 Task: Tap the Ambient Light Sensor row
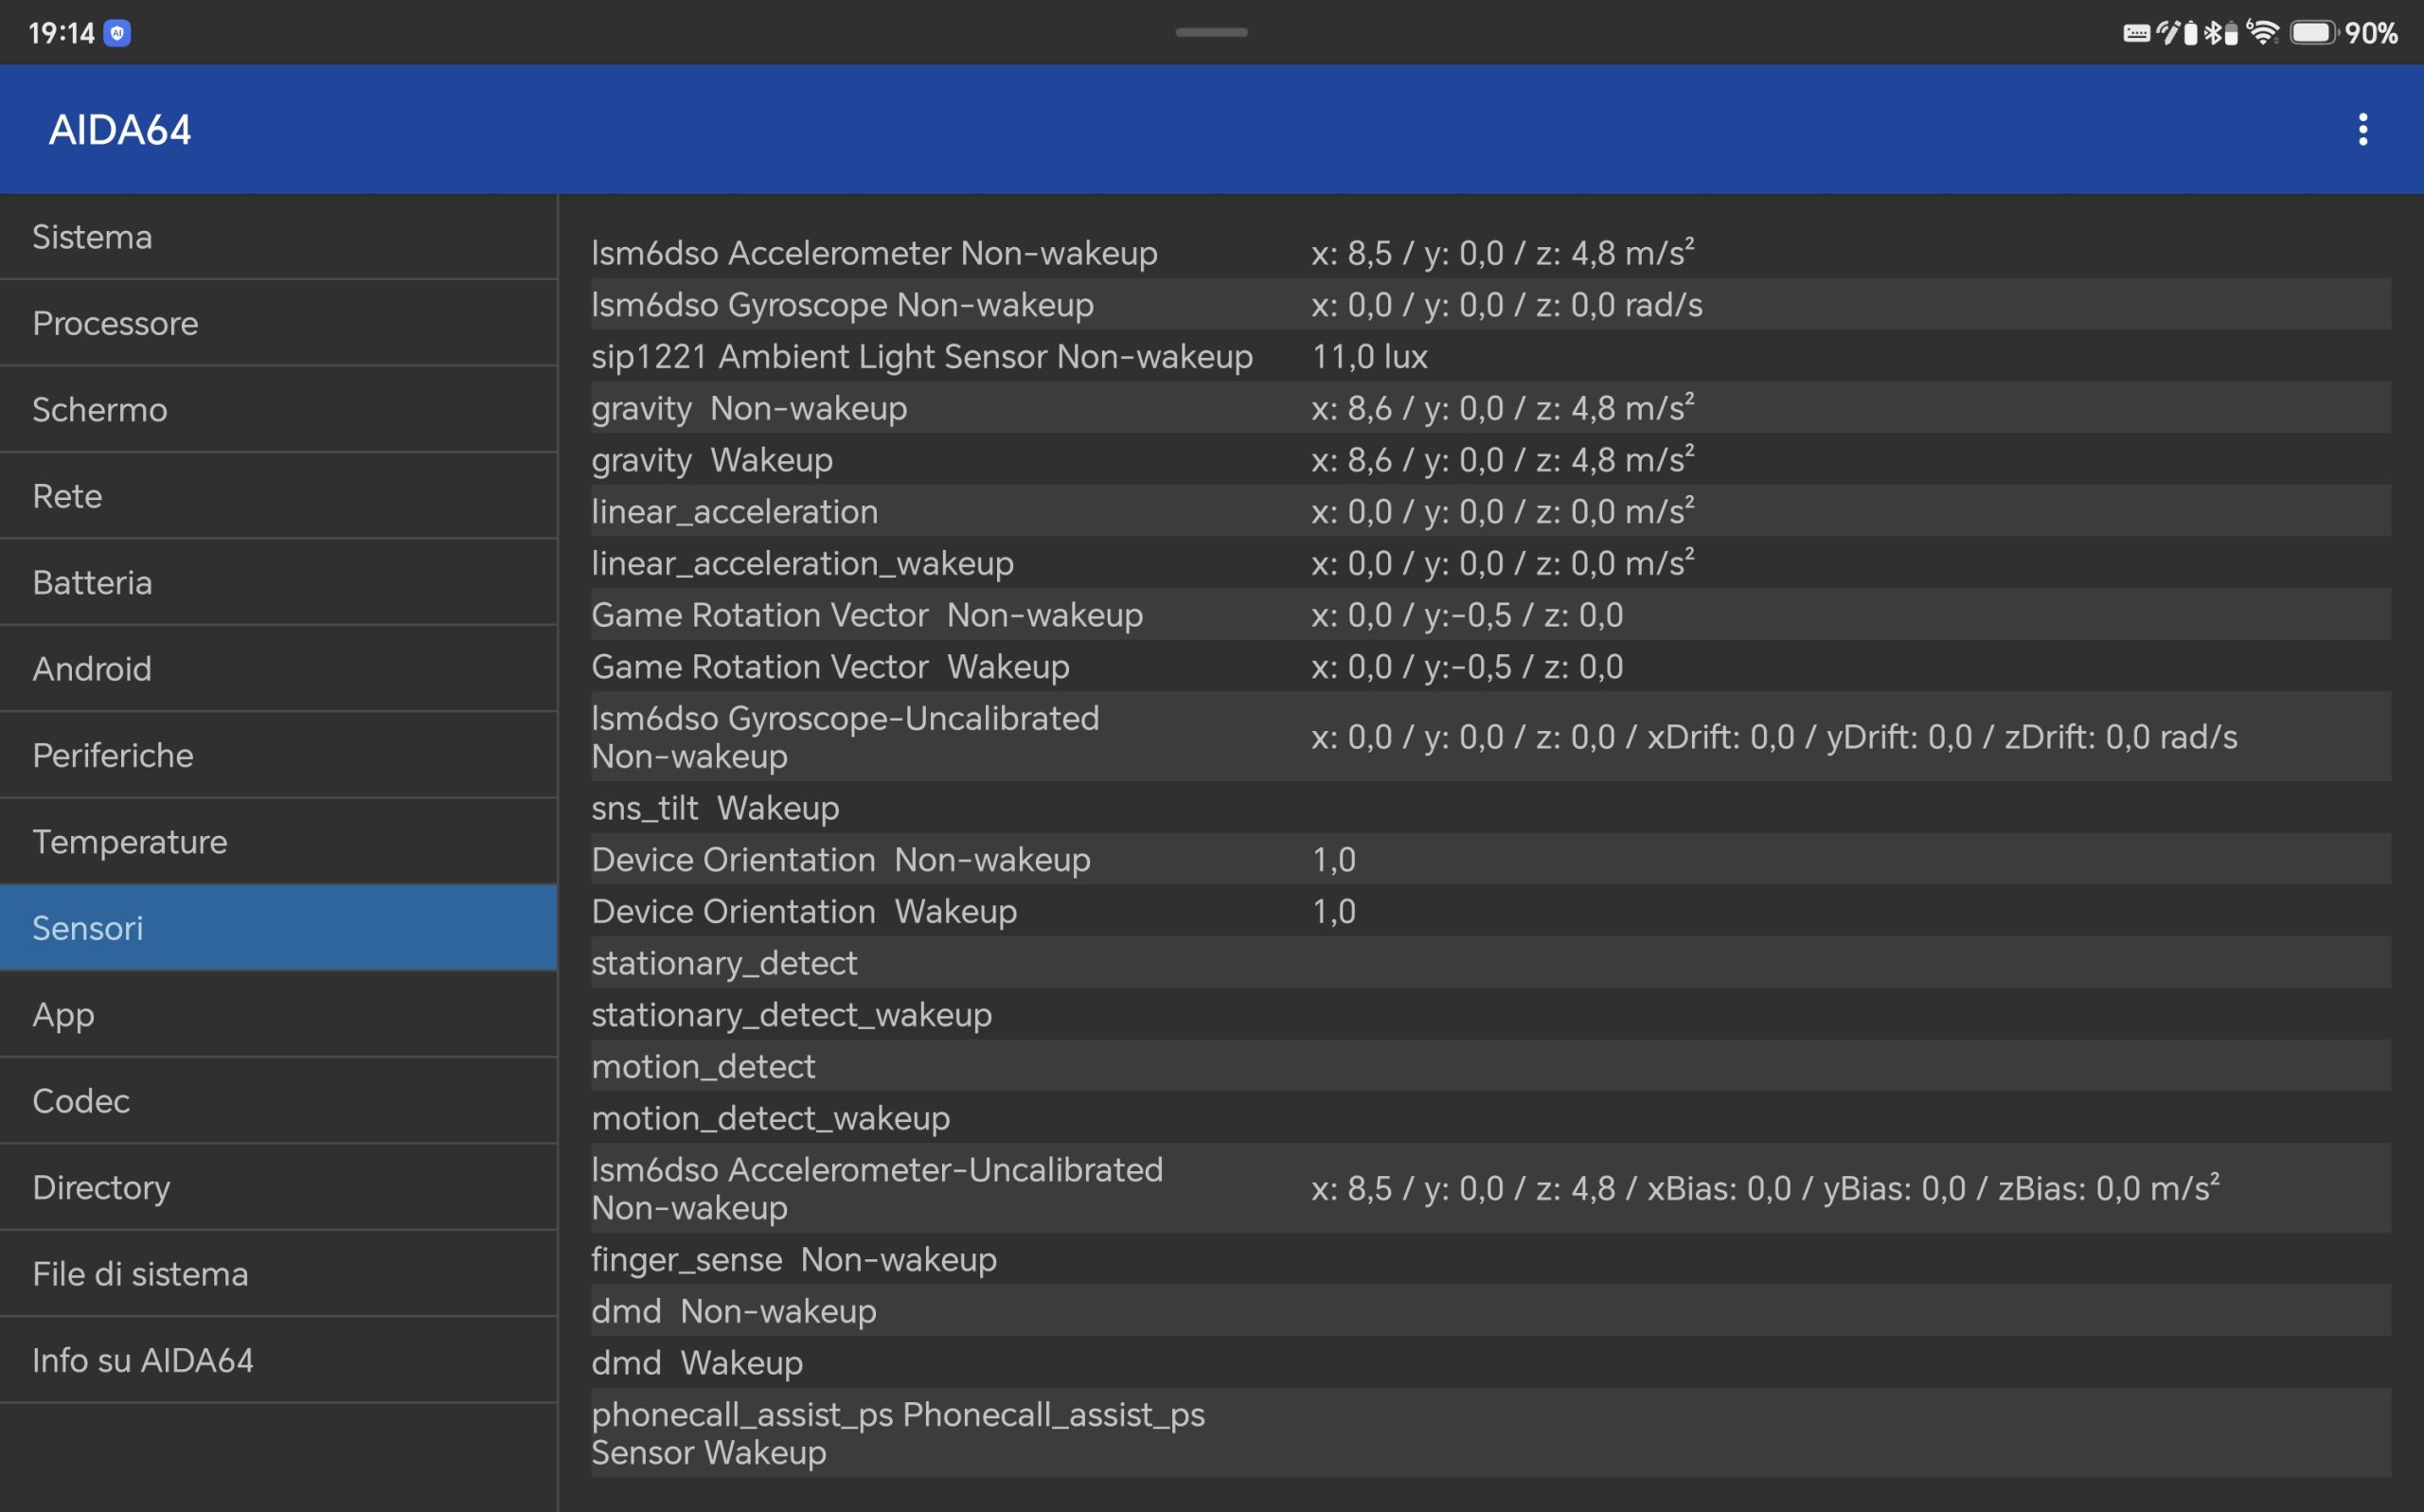[x=1491, y=356]
